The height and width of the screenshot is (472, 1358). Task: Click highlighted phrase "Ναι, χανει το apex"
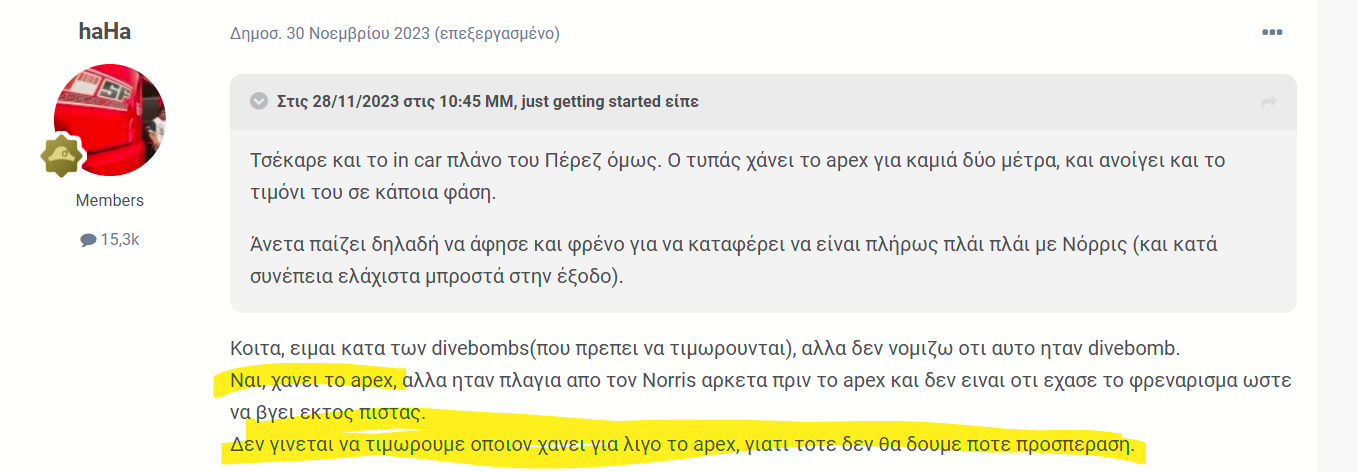pos(315,381)
